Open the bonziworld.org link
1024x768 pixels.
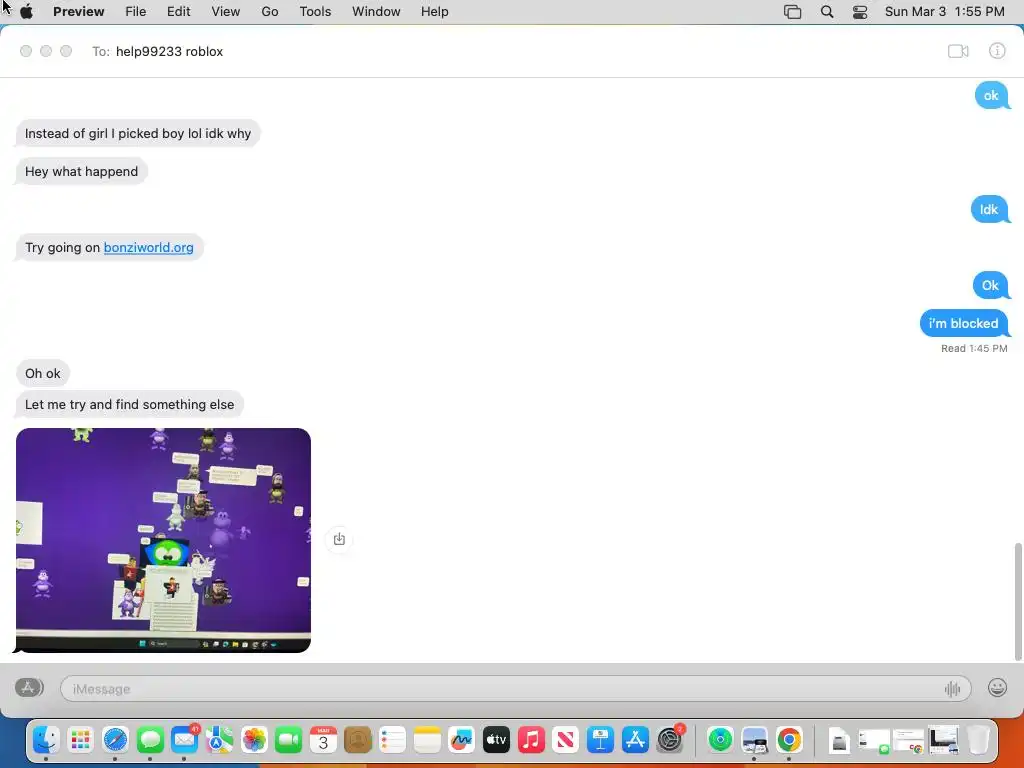click(148, 248)
